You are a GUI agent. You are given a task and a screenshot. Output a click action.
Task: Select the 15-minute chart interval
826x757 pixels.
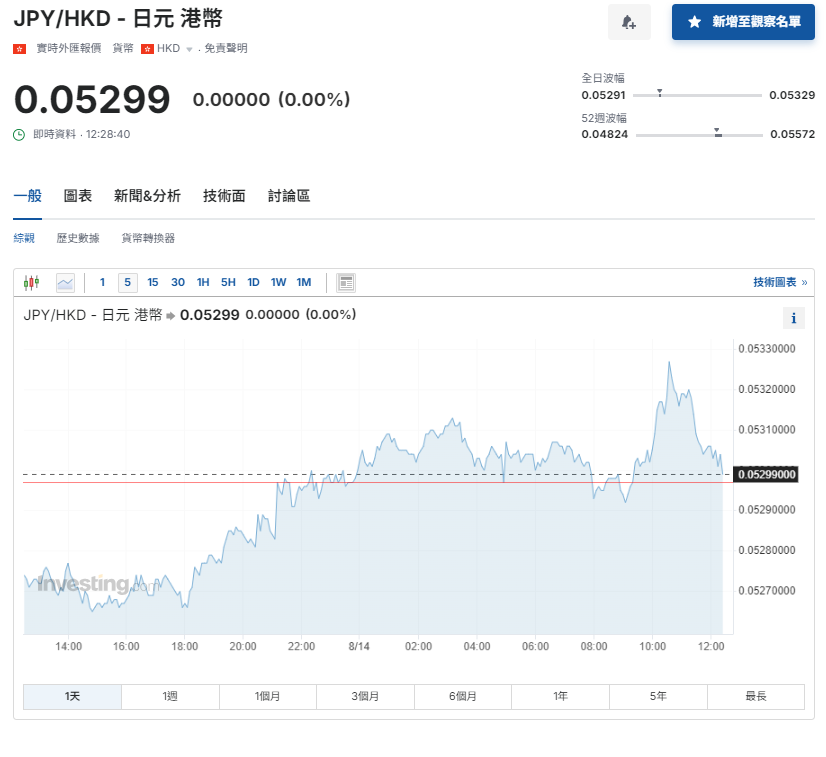[153, 283]
